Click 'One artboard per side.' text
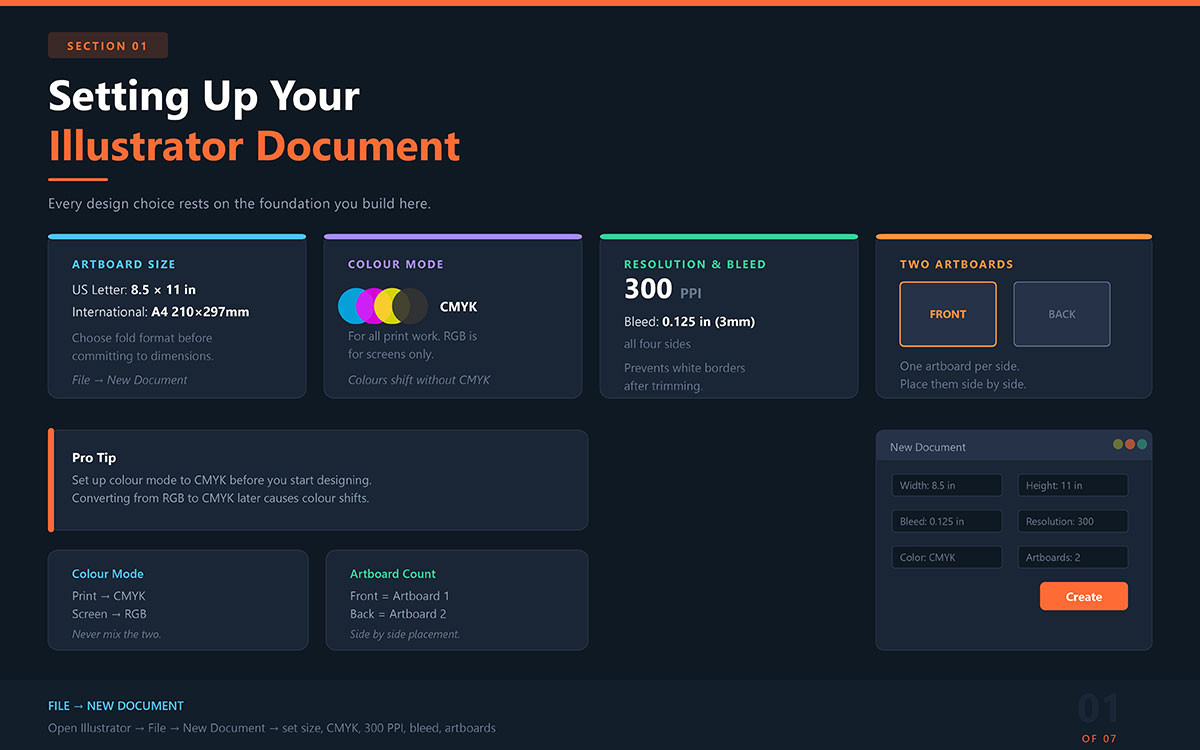Image resolution: width=1200 pixels, height=750 pixels. coord(960,366)
